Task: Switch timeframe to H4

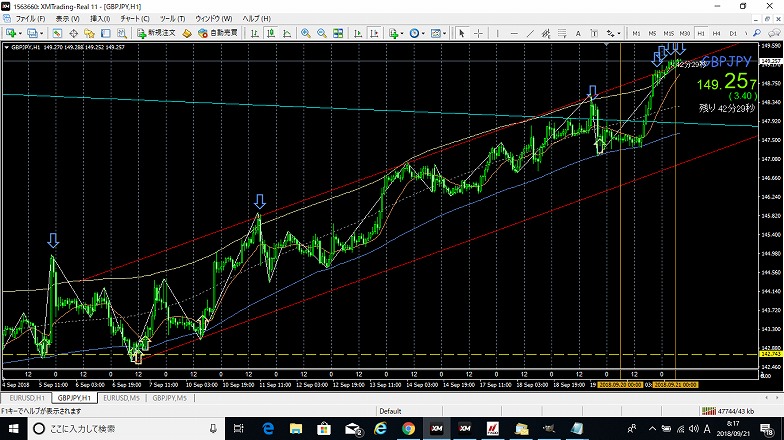Action: point(716,33)
